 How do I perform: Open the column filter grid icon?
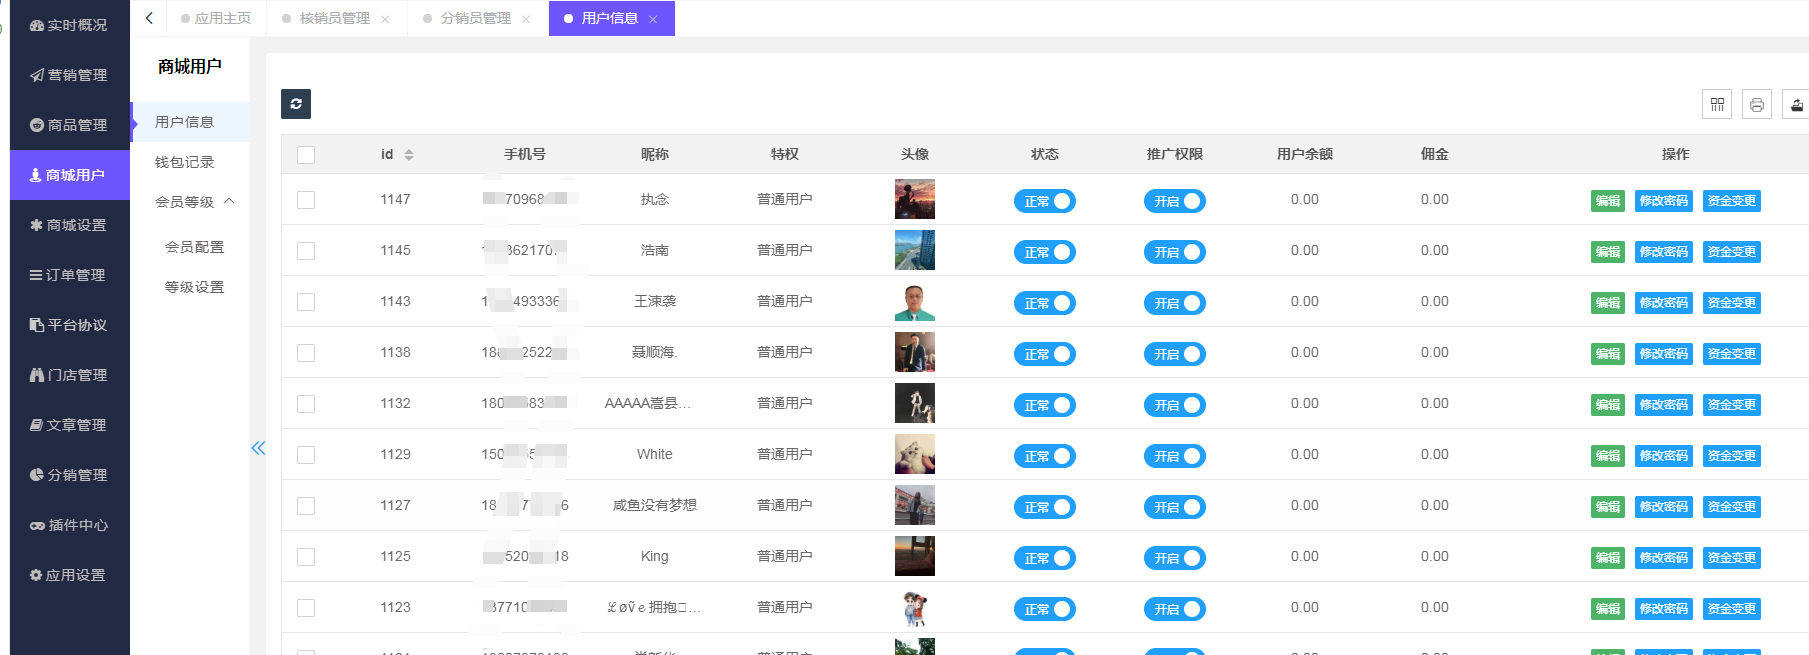pyautogui.click(x=1717, y=104)
